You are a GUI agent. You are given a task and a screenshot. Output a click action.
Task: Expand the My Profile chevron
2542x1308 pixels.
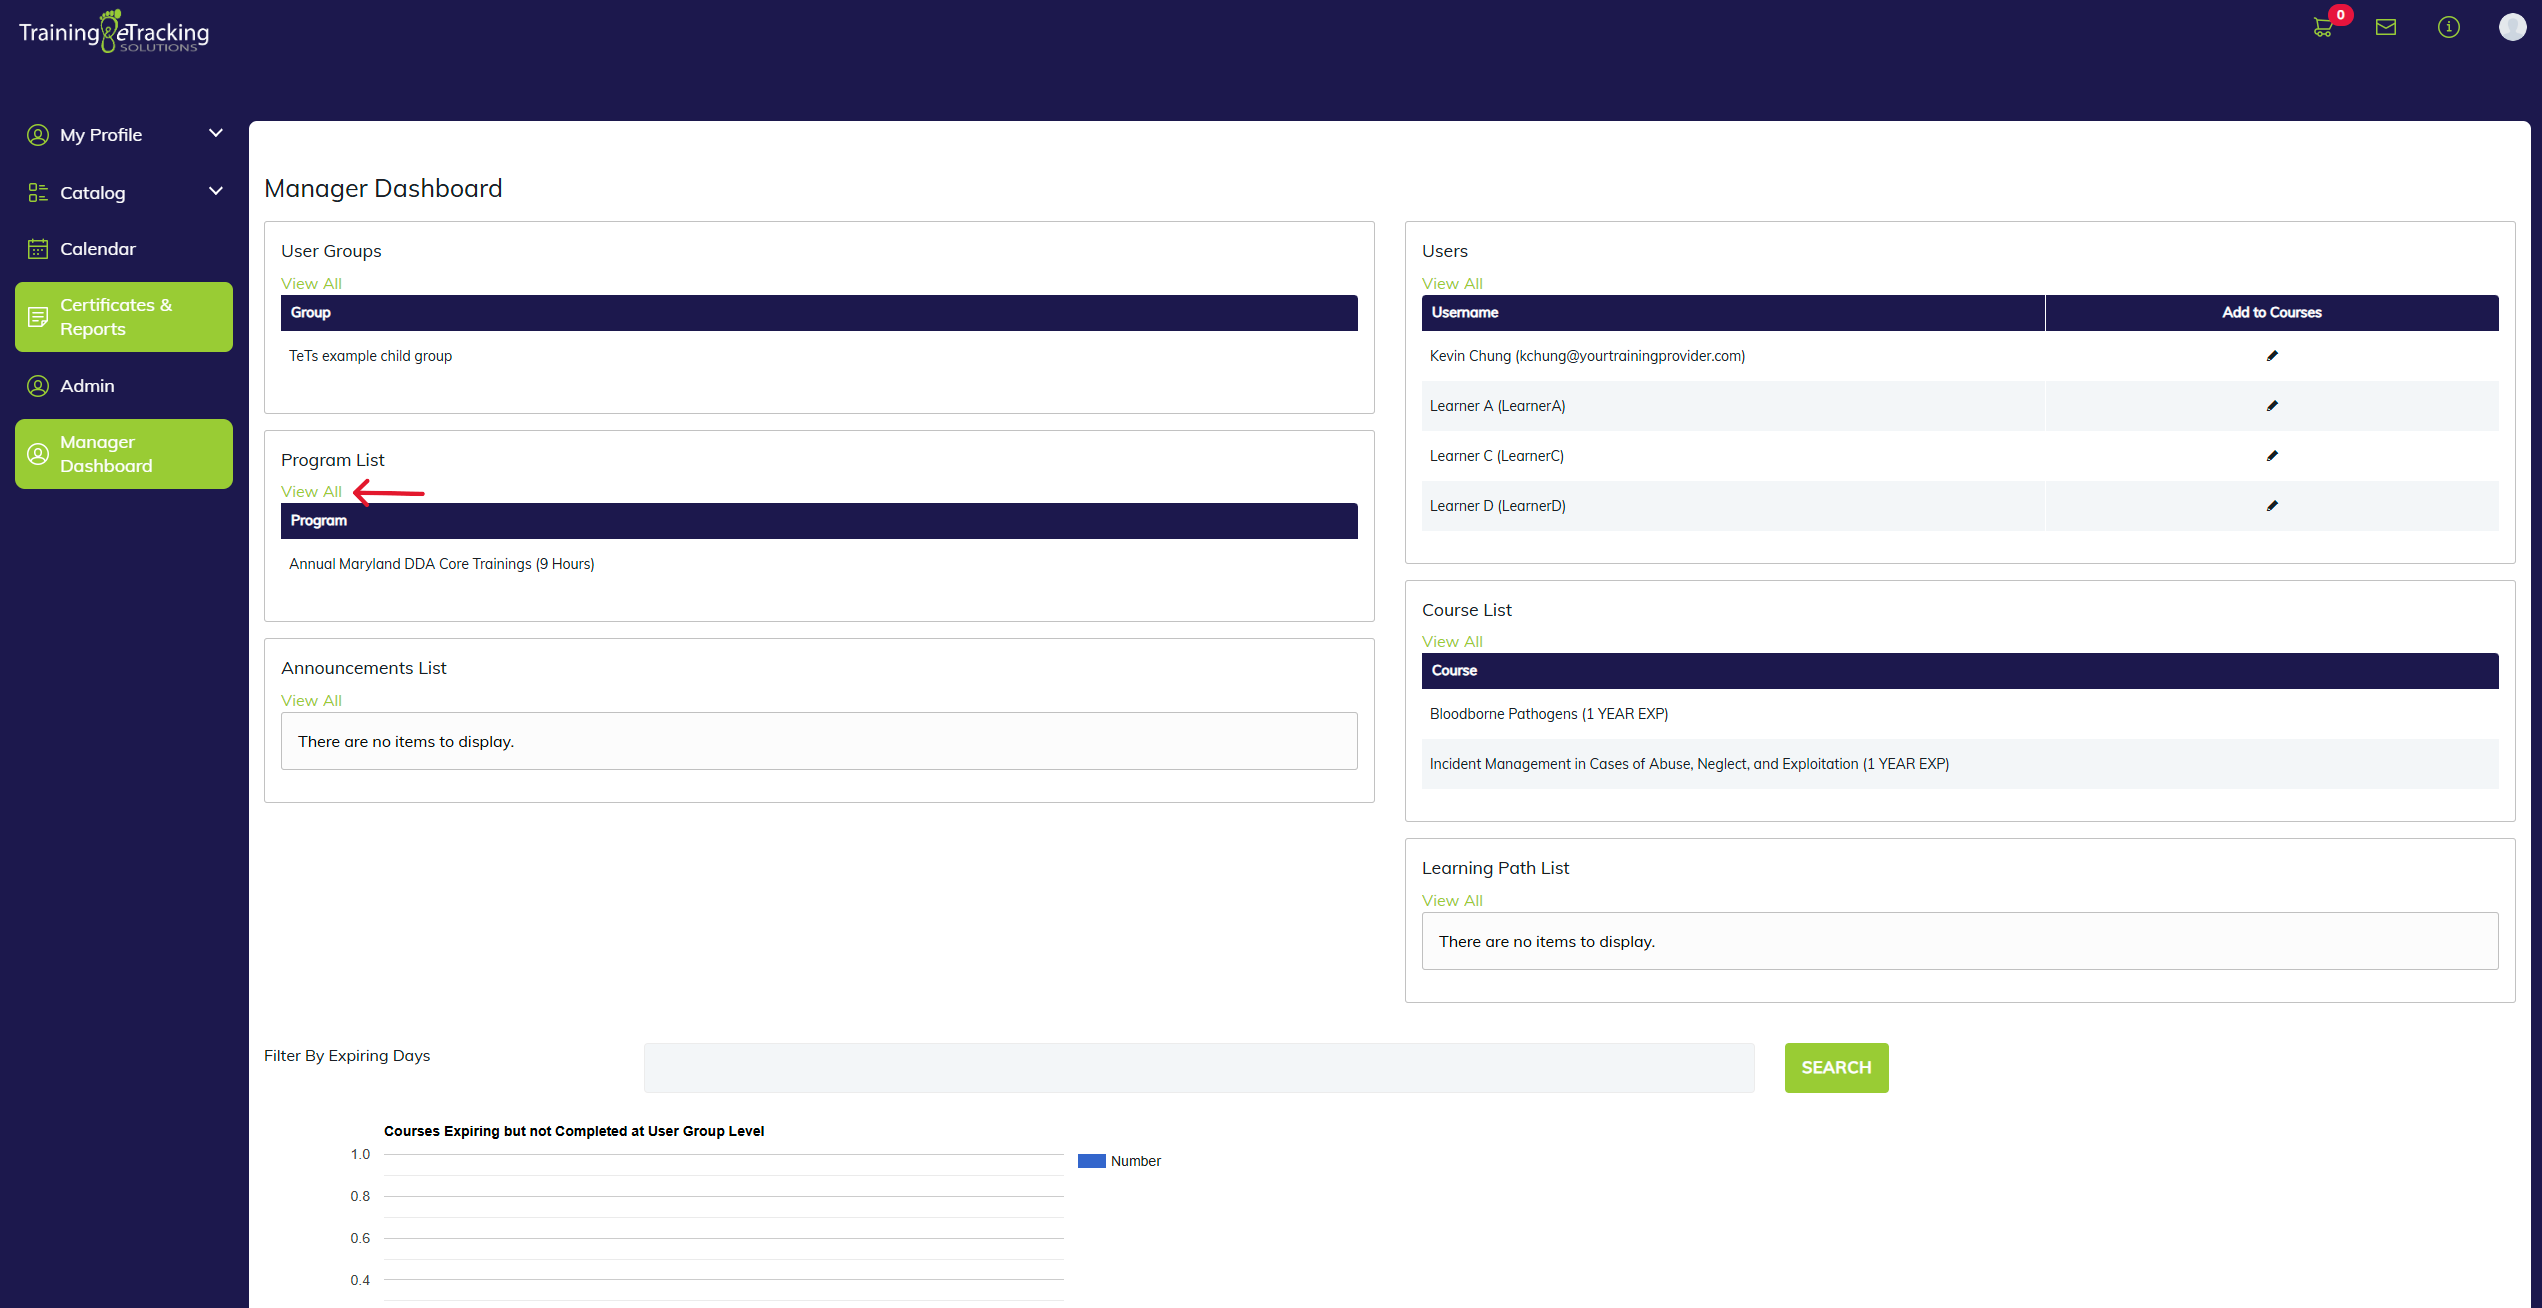click(215, 133)
